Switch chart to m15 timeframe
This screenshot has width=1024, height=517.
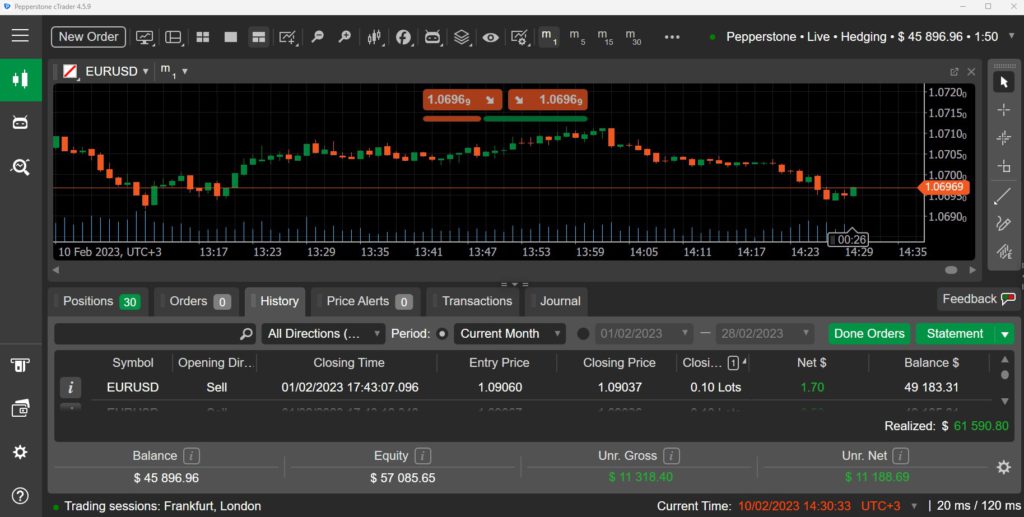(605, 37)
